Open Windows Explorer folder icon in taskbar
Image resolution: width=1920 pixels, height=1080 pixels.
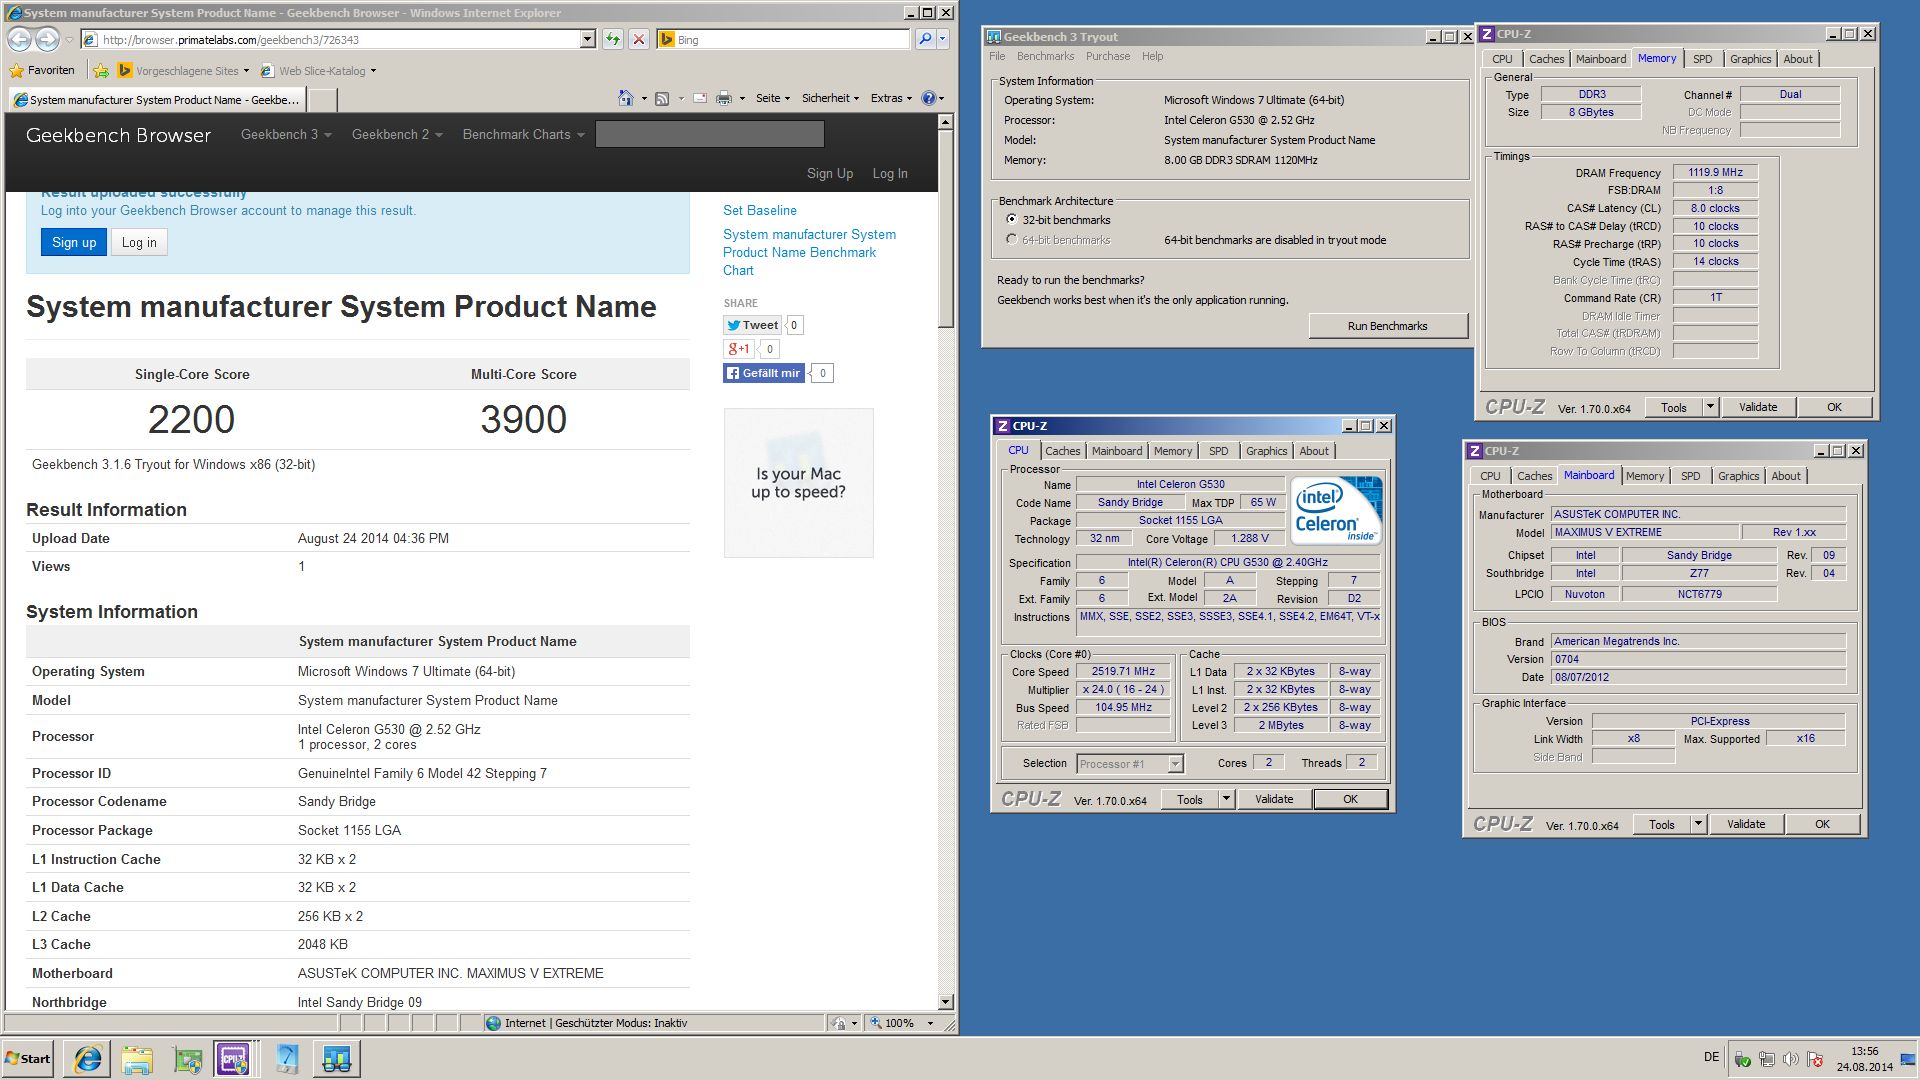(x=137, y=1059)
